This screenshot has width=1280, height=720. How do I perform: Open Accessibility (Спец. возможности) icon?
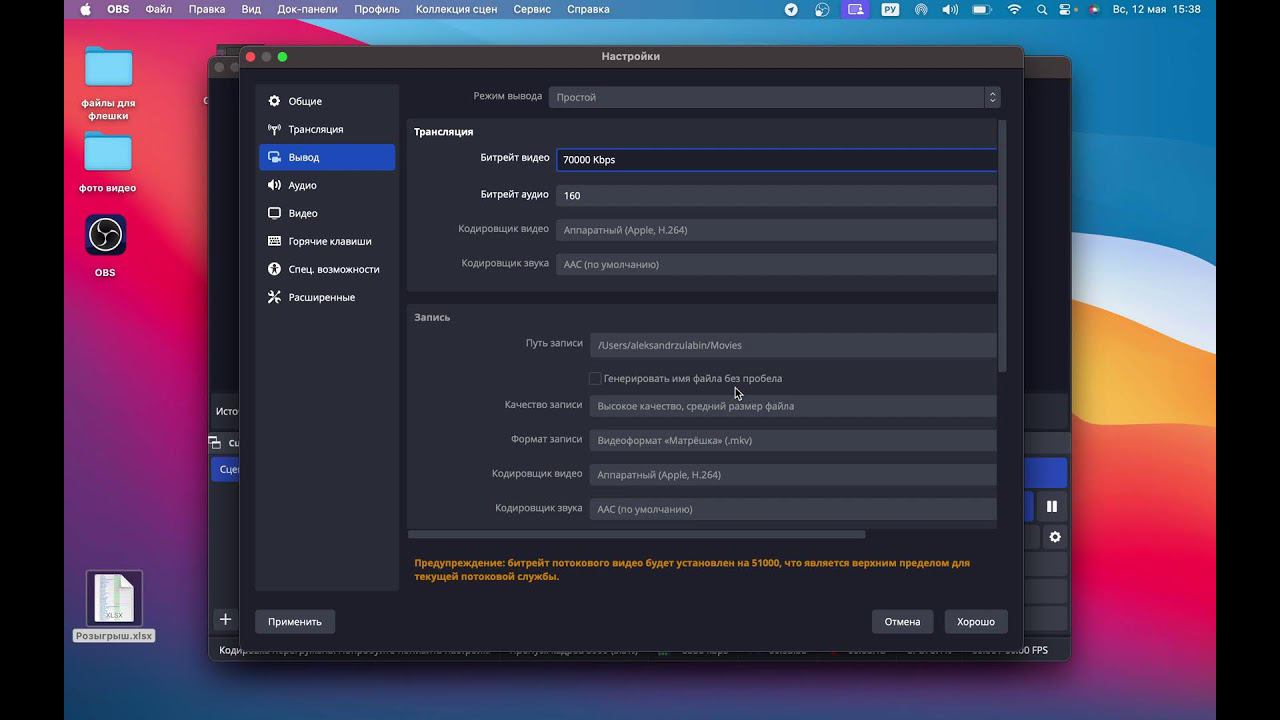tap(274, 269)
